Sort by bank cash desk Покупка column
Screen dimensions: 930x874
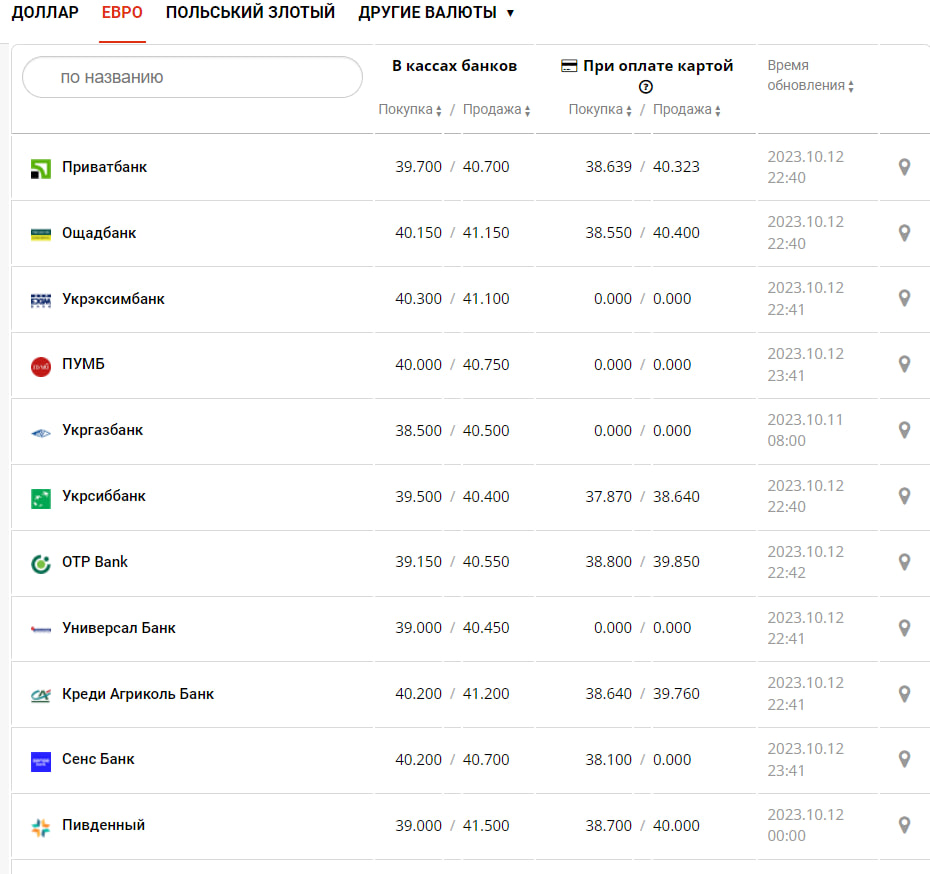410,110
